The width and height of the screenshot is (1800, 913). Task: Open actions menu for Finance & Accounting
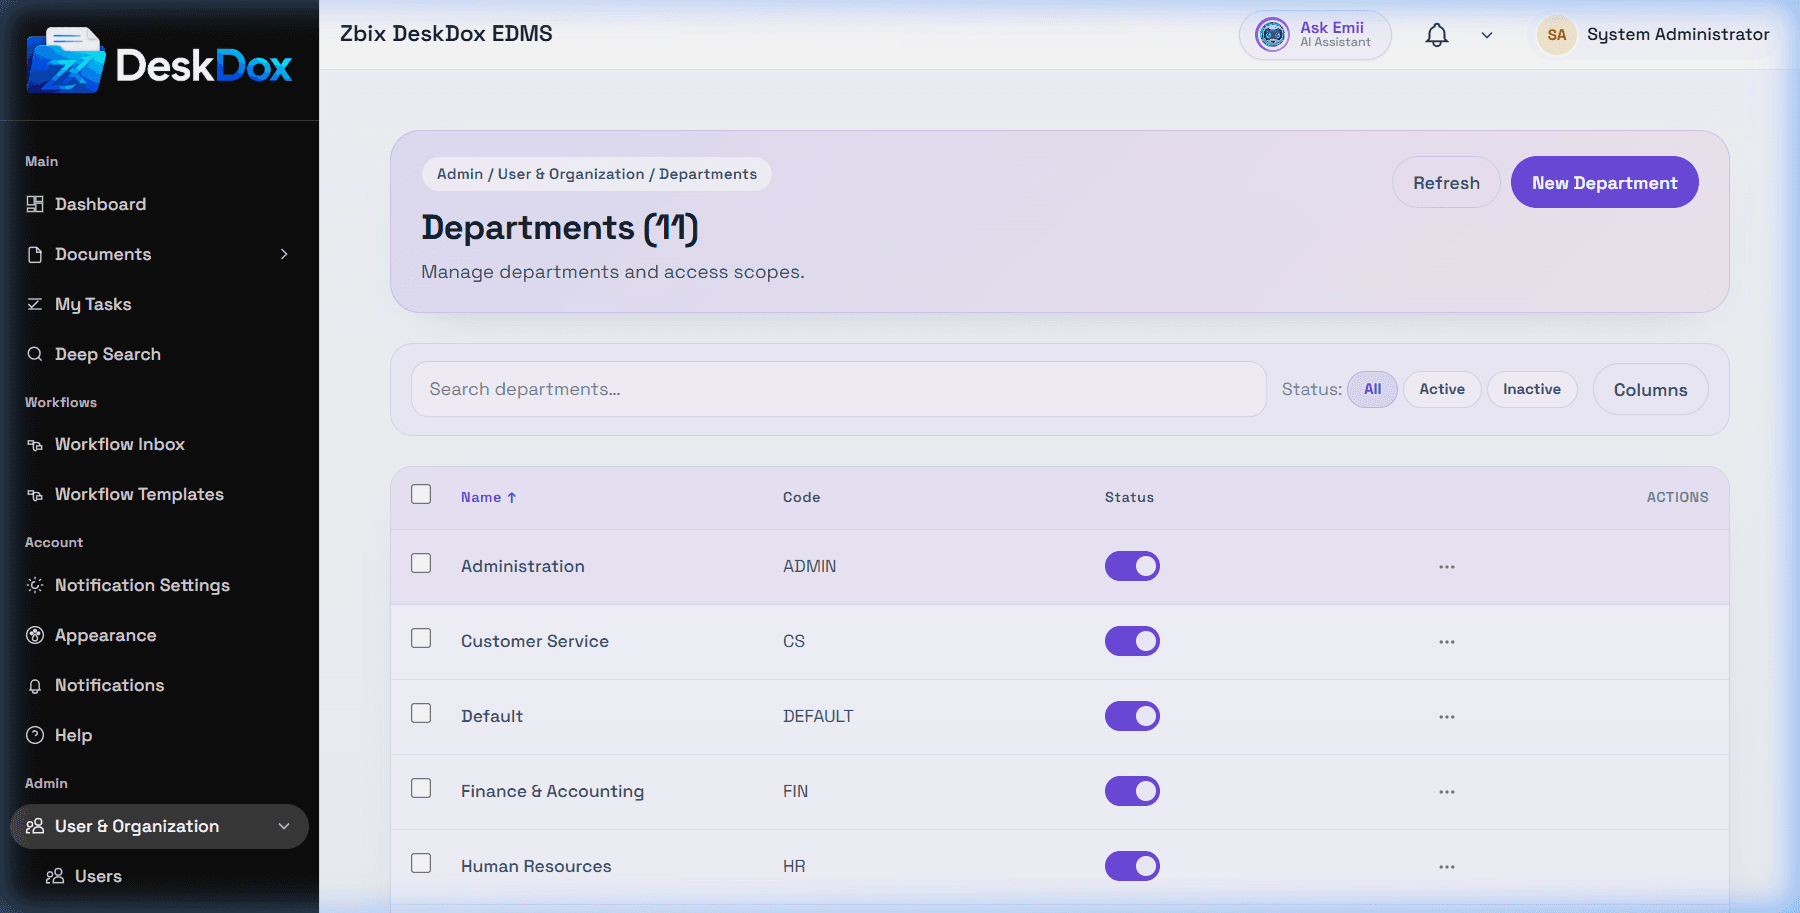(x=1447, y=792)
